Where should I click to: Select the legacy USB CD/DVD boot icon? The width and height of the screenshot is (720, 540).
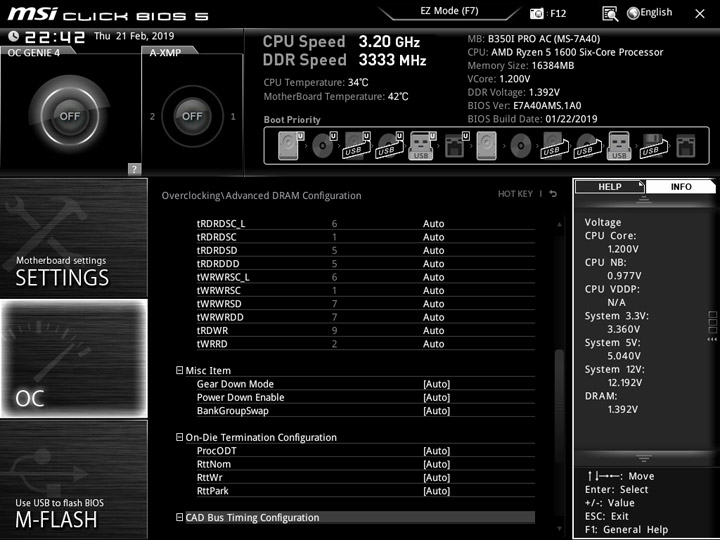587,146
